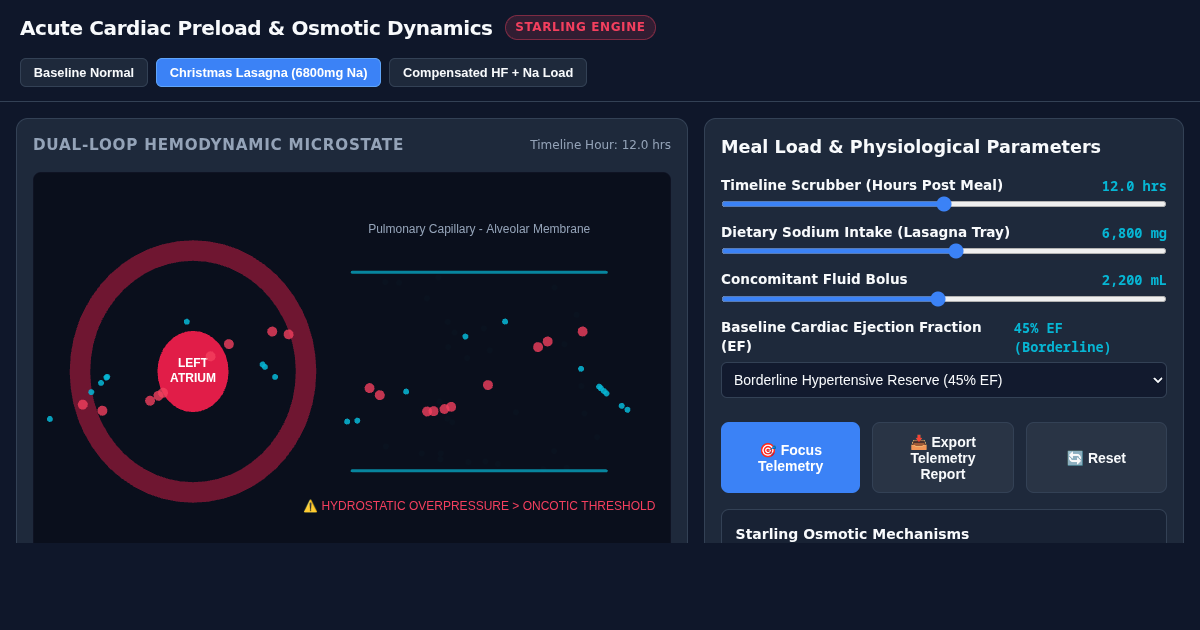The height and width of the screenshot is (630, 1200).
Task: Click 'Meal Load & Physiological Parameters' heading
Action: 911,147
